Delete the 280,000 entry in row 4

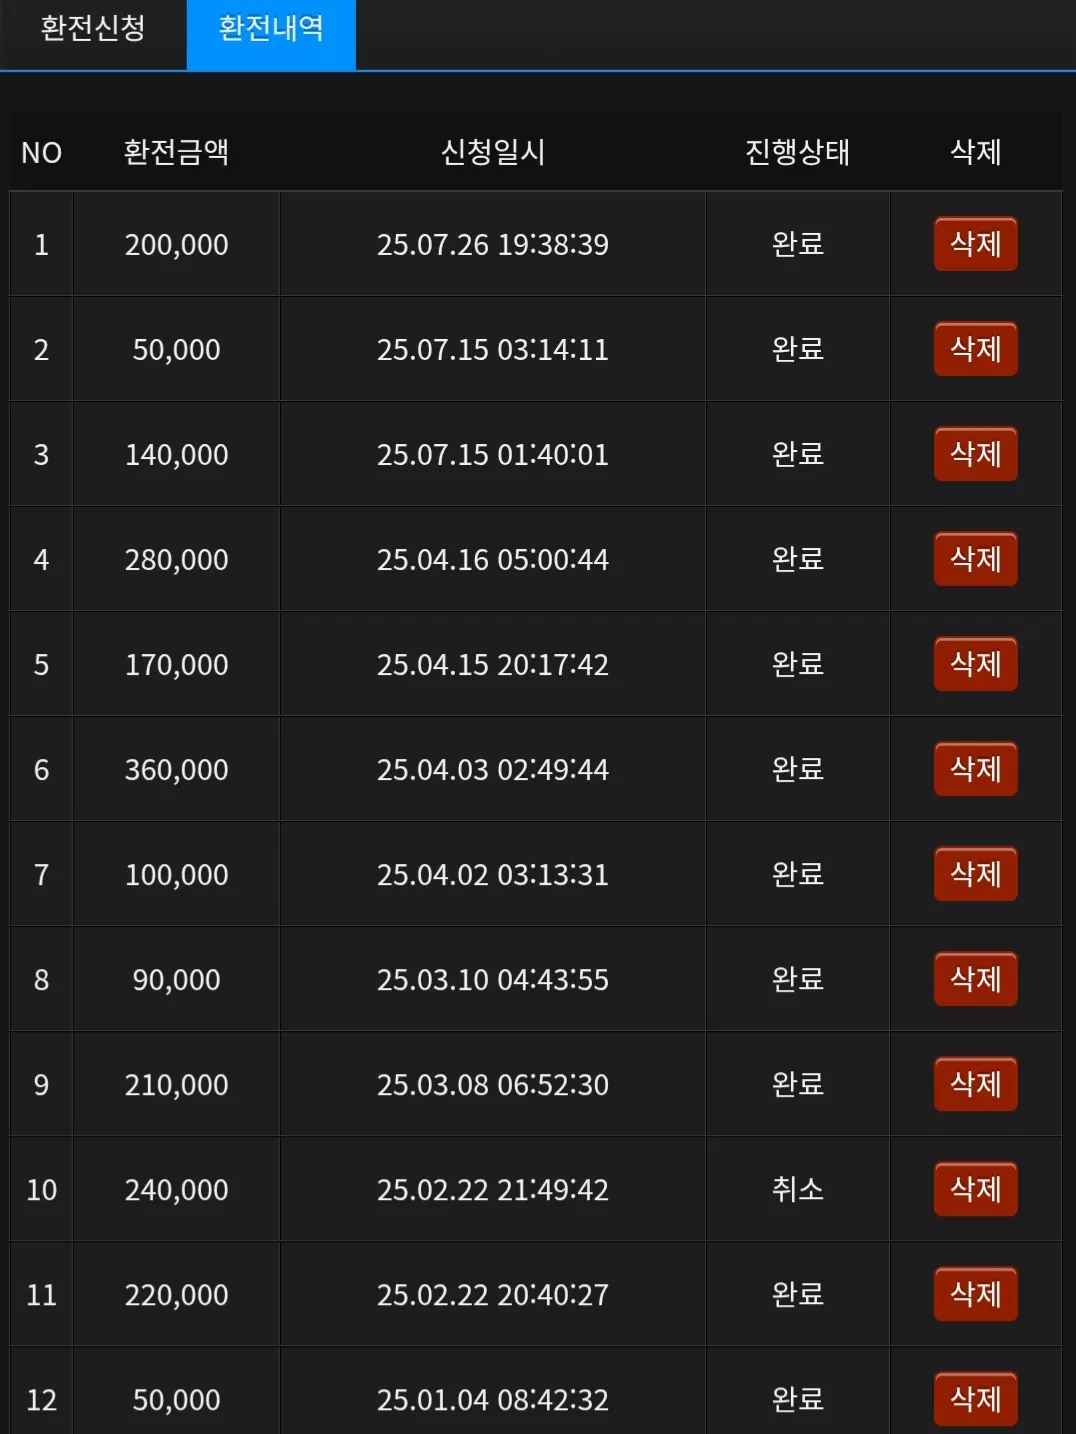[x=976, y=559]
